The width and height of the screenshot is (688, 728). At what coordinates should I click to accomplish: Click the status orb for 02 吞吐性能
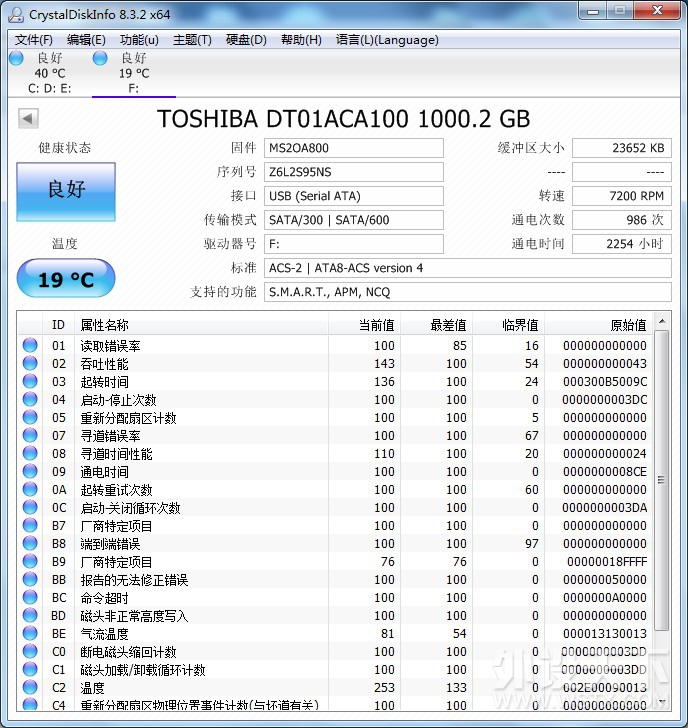coord(30,364)
